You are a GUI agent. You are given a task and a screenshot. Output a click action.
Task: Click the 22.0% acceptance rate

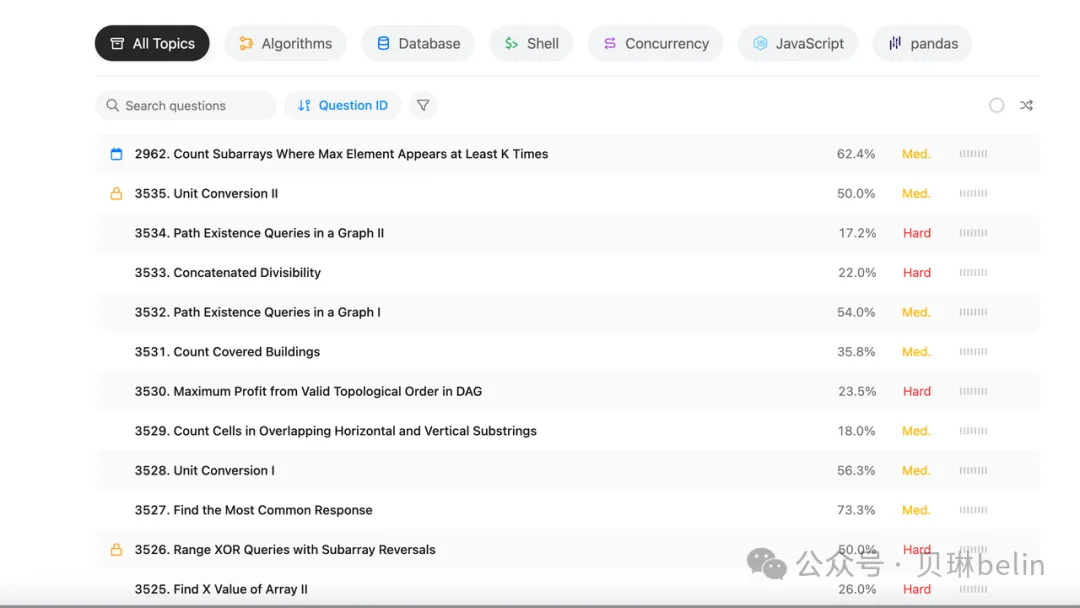[858, 273]
